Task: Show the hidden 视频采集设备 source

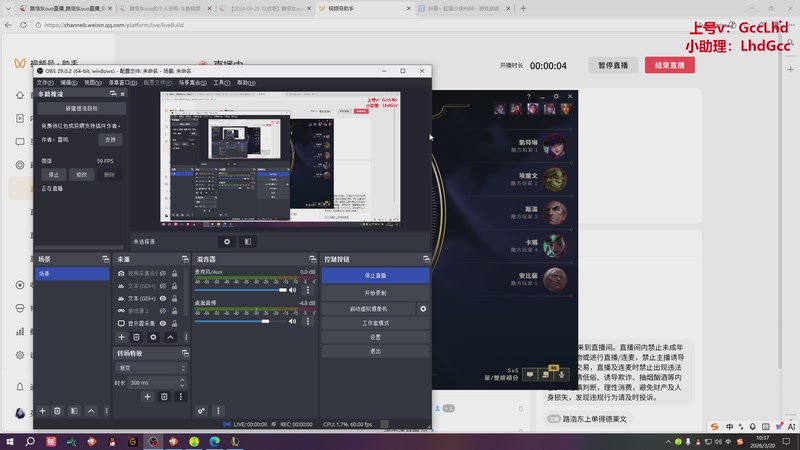Action: click(163, 273)
